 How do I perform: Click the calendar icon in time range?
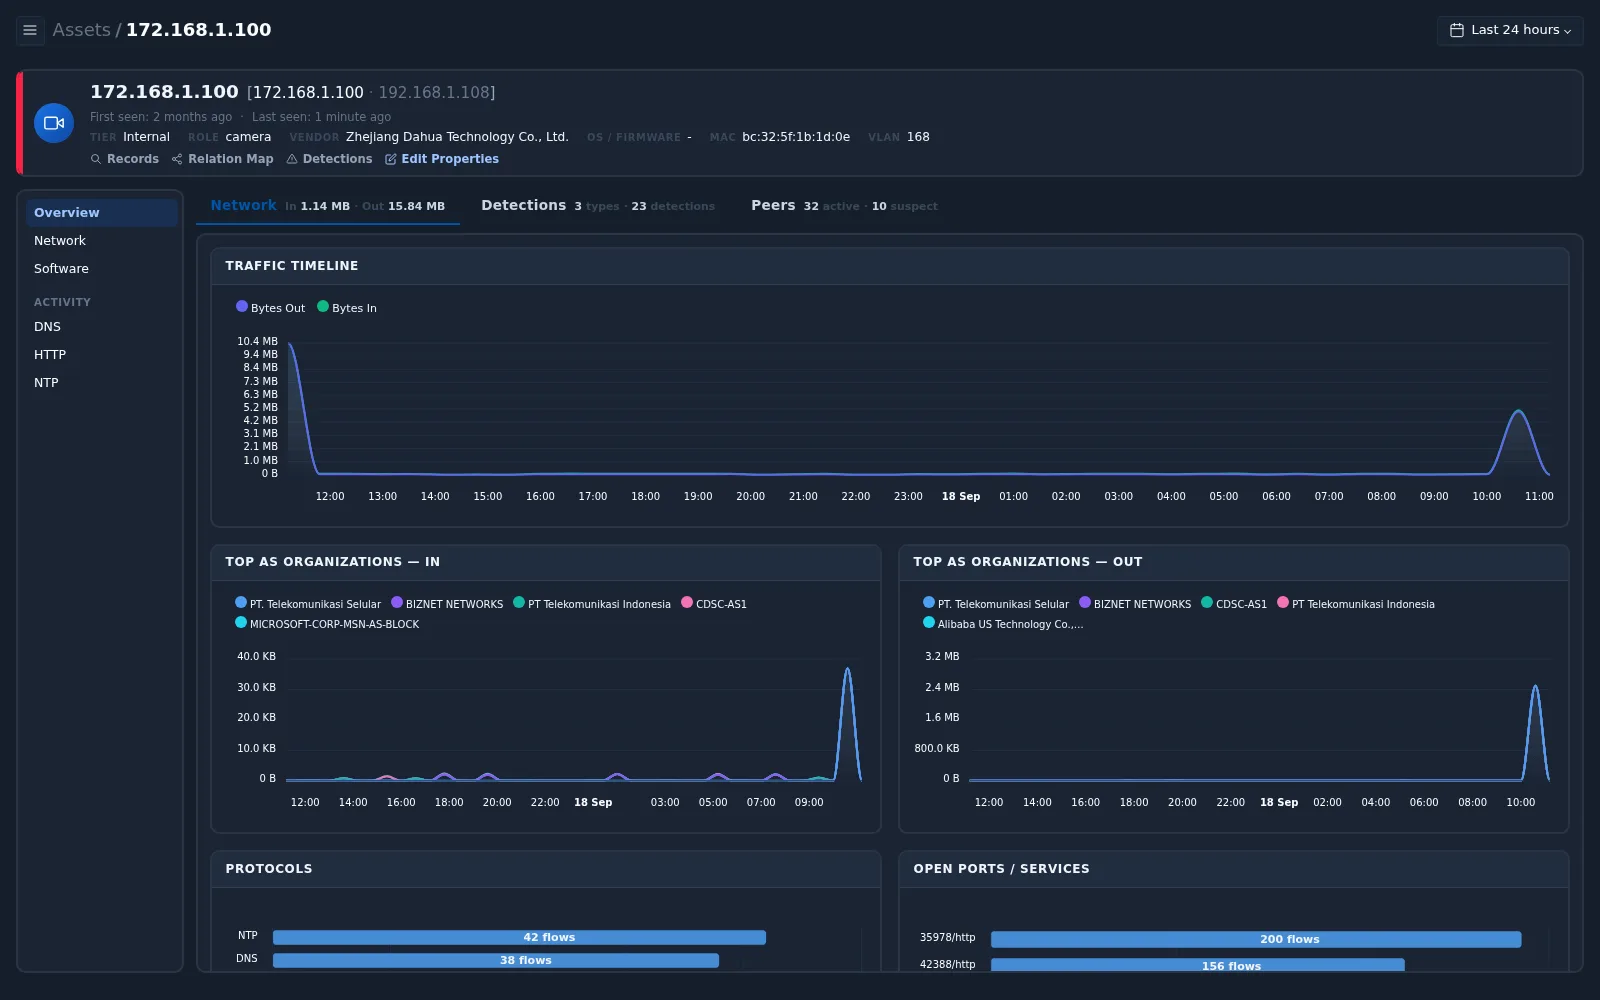(1457, 30)
